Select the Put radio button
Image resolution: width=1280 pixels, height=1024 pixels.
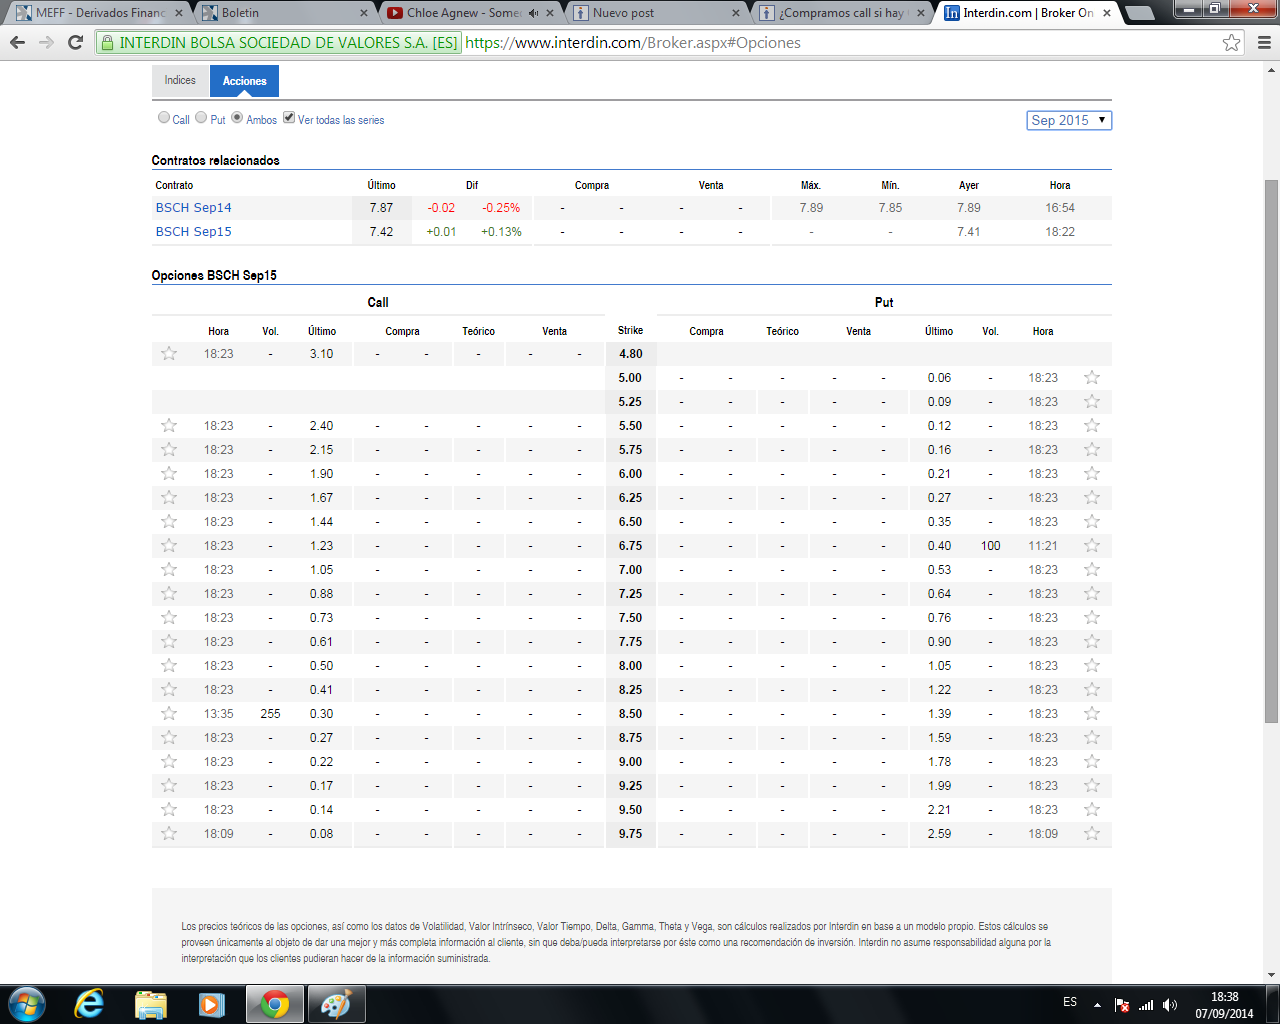(x=201, y=117)
